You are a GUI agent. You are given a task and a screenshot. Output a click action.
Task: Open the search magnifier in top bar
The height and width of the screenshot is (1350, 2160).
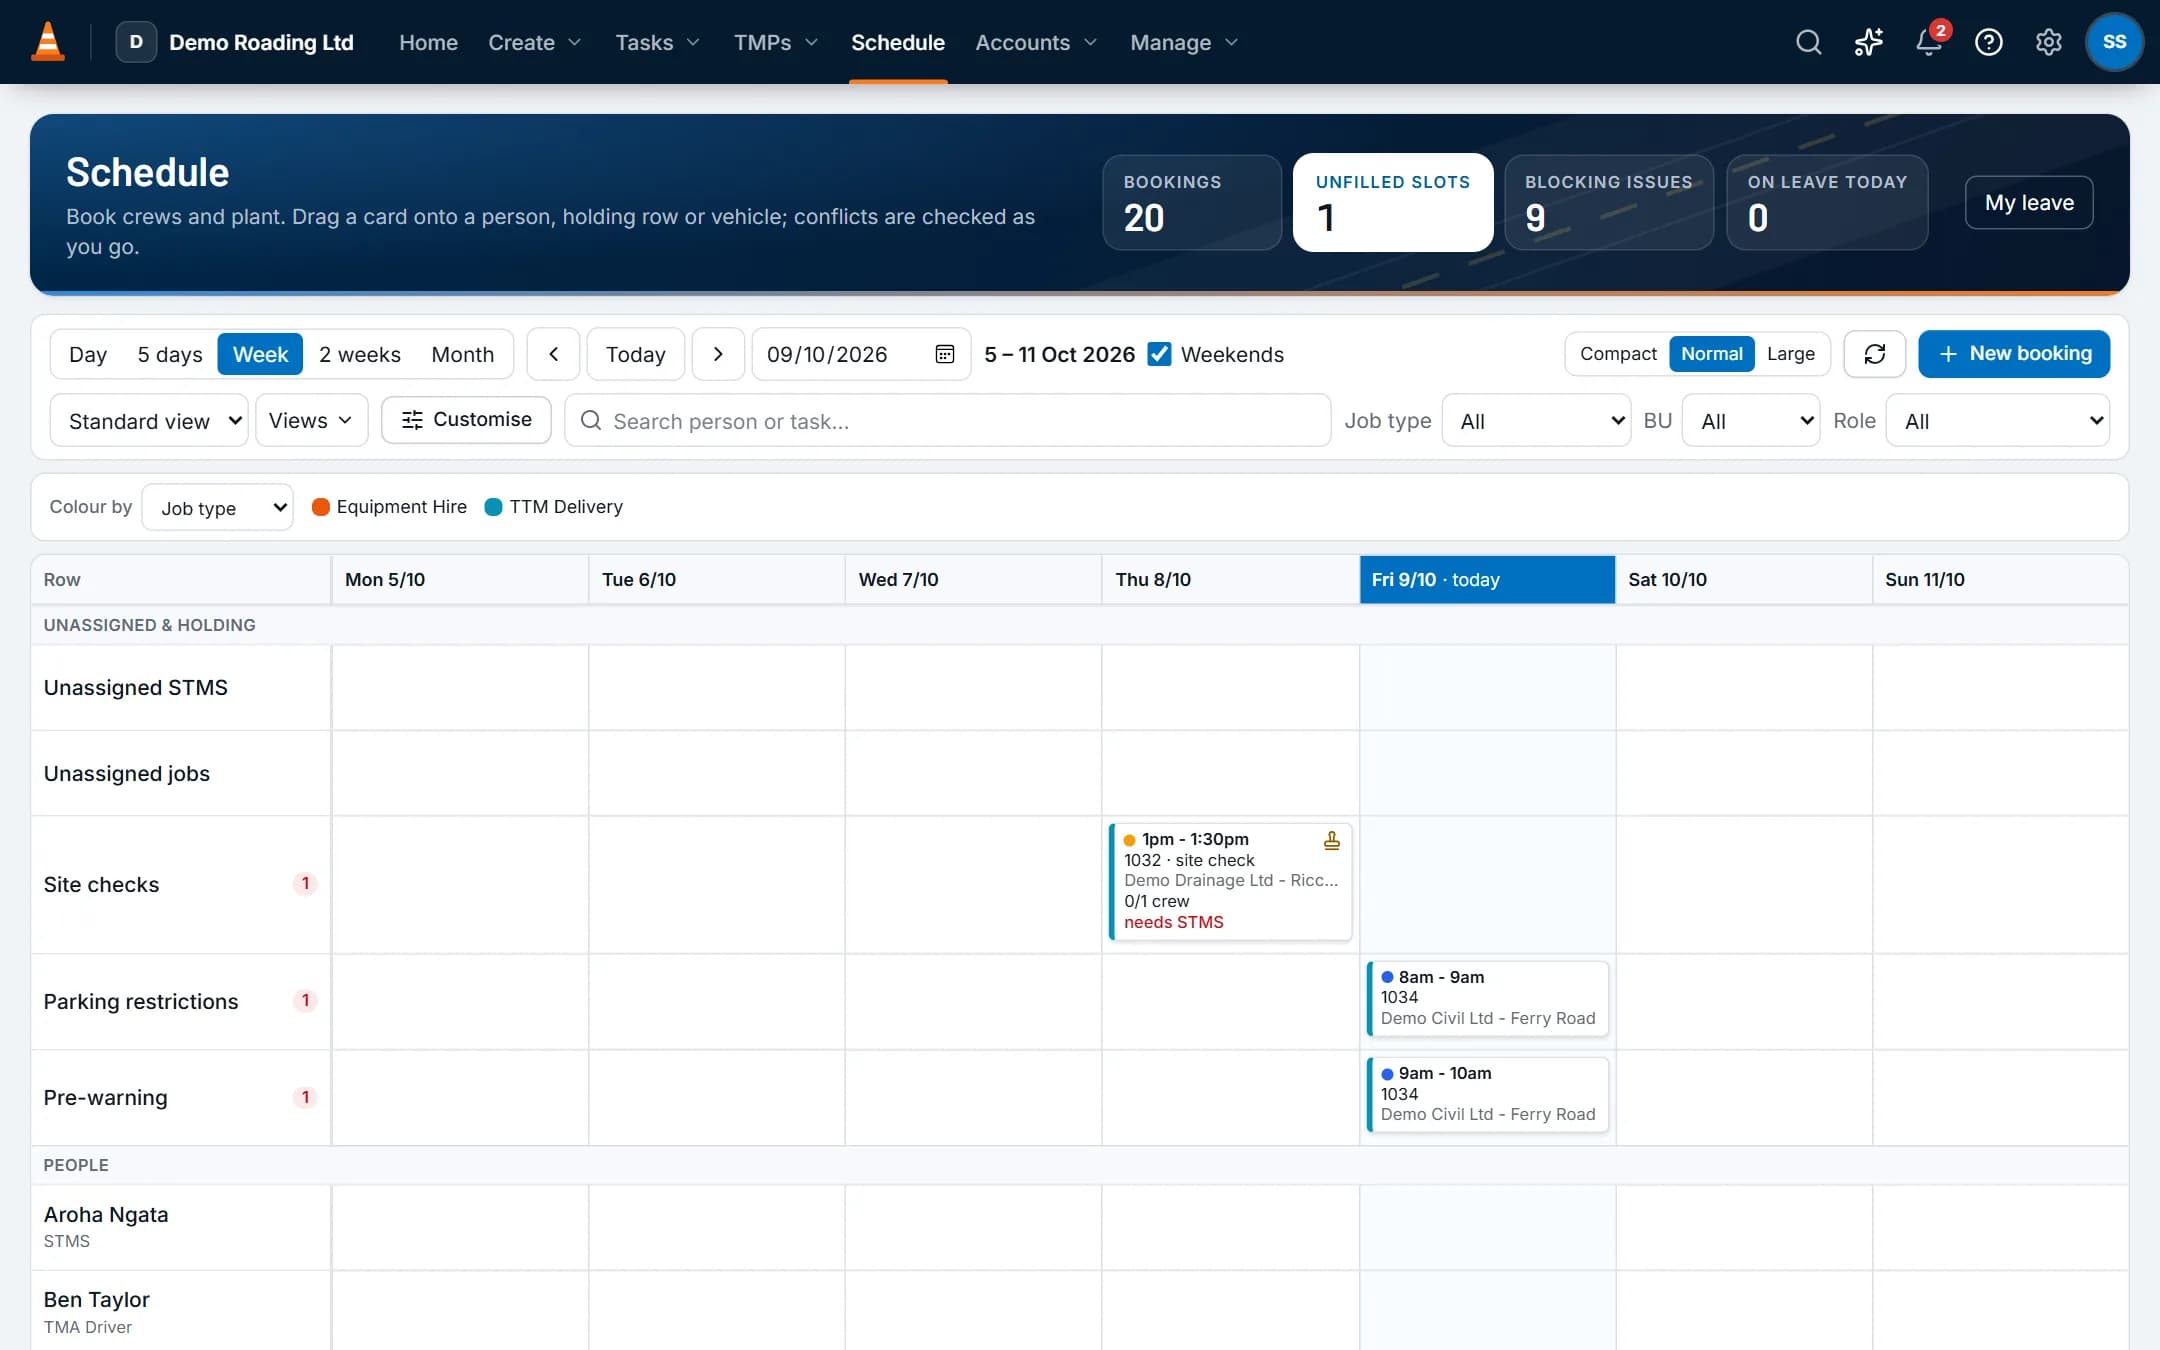point(1808,42)
